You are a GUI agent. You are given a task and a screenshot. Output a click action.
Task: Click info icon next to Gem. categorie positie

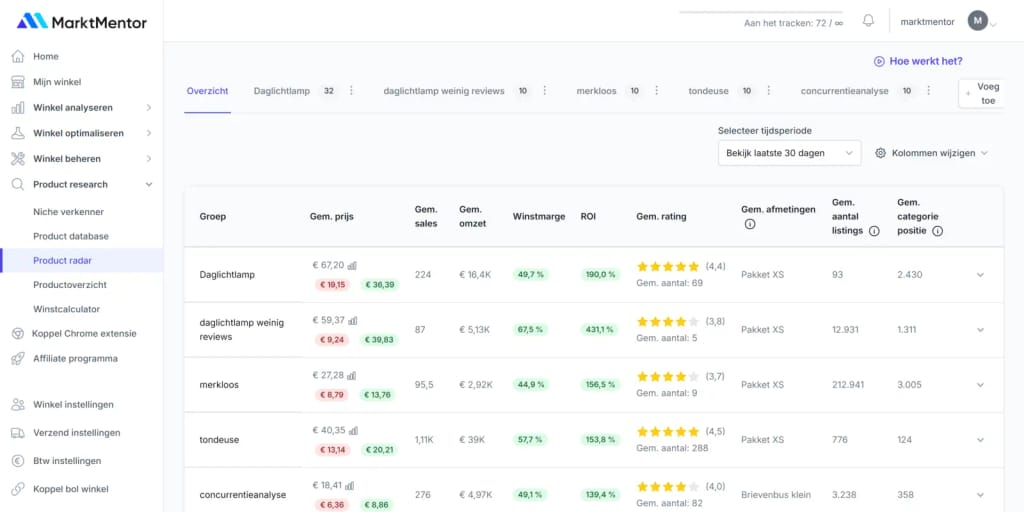coord(937,231)
